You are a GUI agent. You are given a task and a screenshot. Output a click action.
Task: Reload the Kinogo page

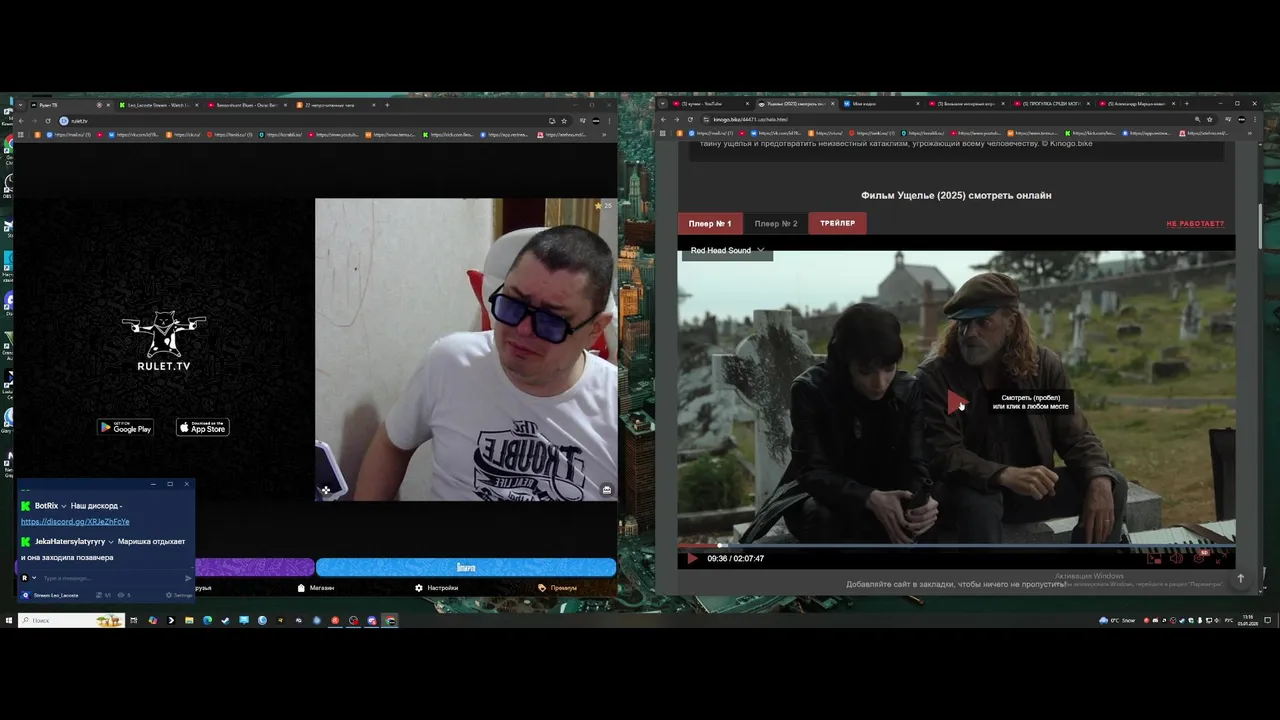[690, 119]
